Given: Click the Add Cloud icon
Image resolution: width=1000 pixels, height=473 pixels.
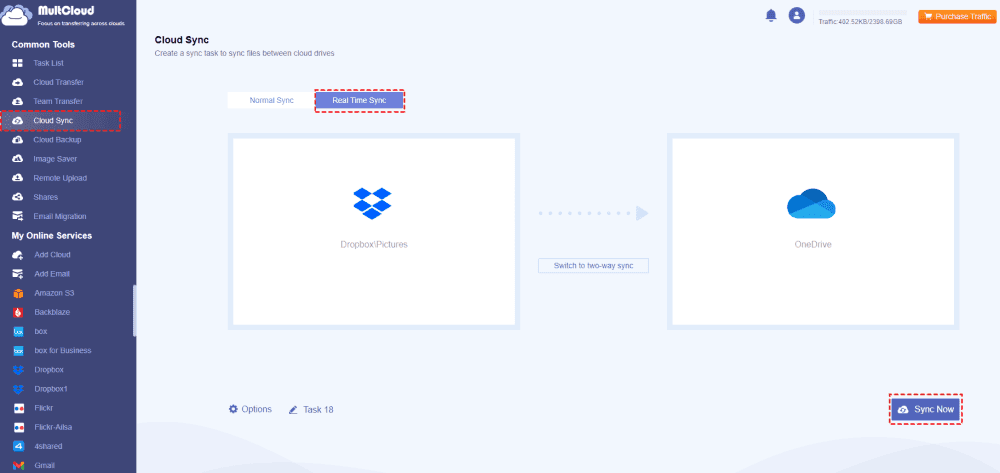Looking at the screenshot, I should 18,254.
